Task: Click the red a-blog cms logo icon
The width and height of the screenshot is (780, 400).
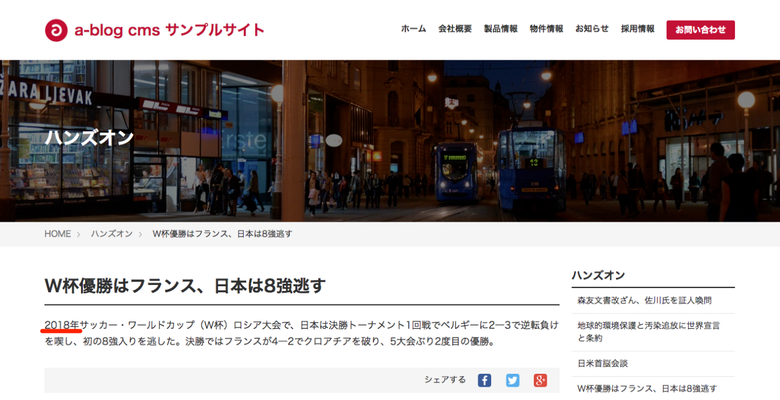Action: (56, 30)
